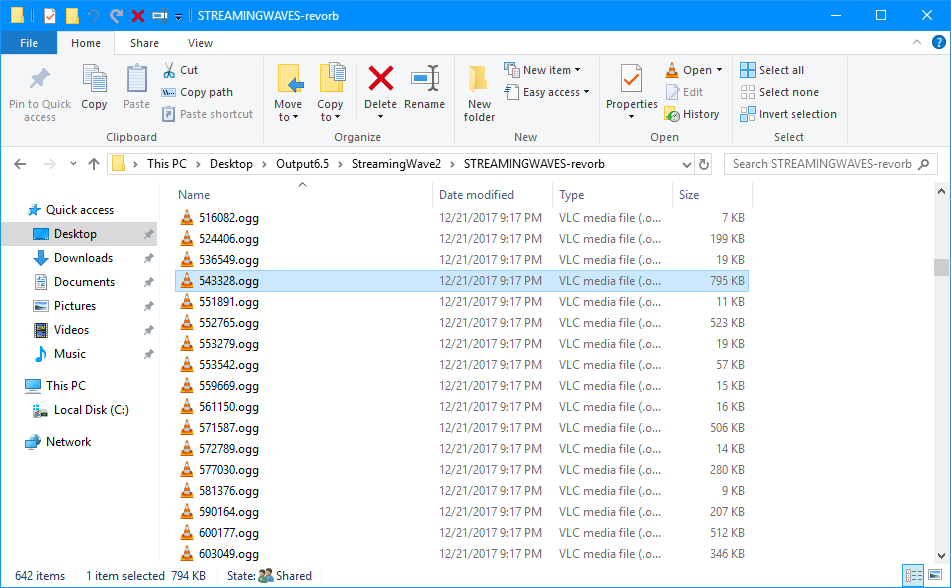Click Select all button
This screenshot has height=588, width=951.
[772, 70]
